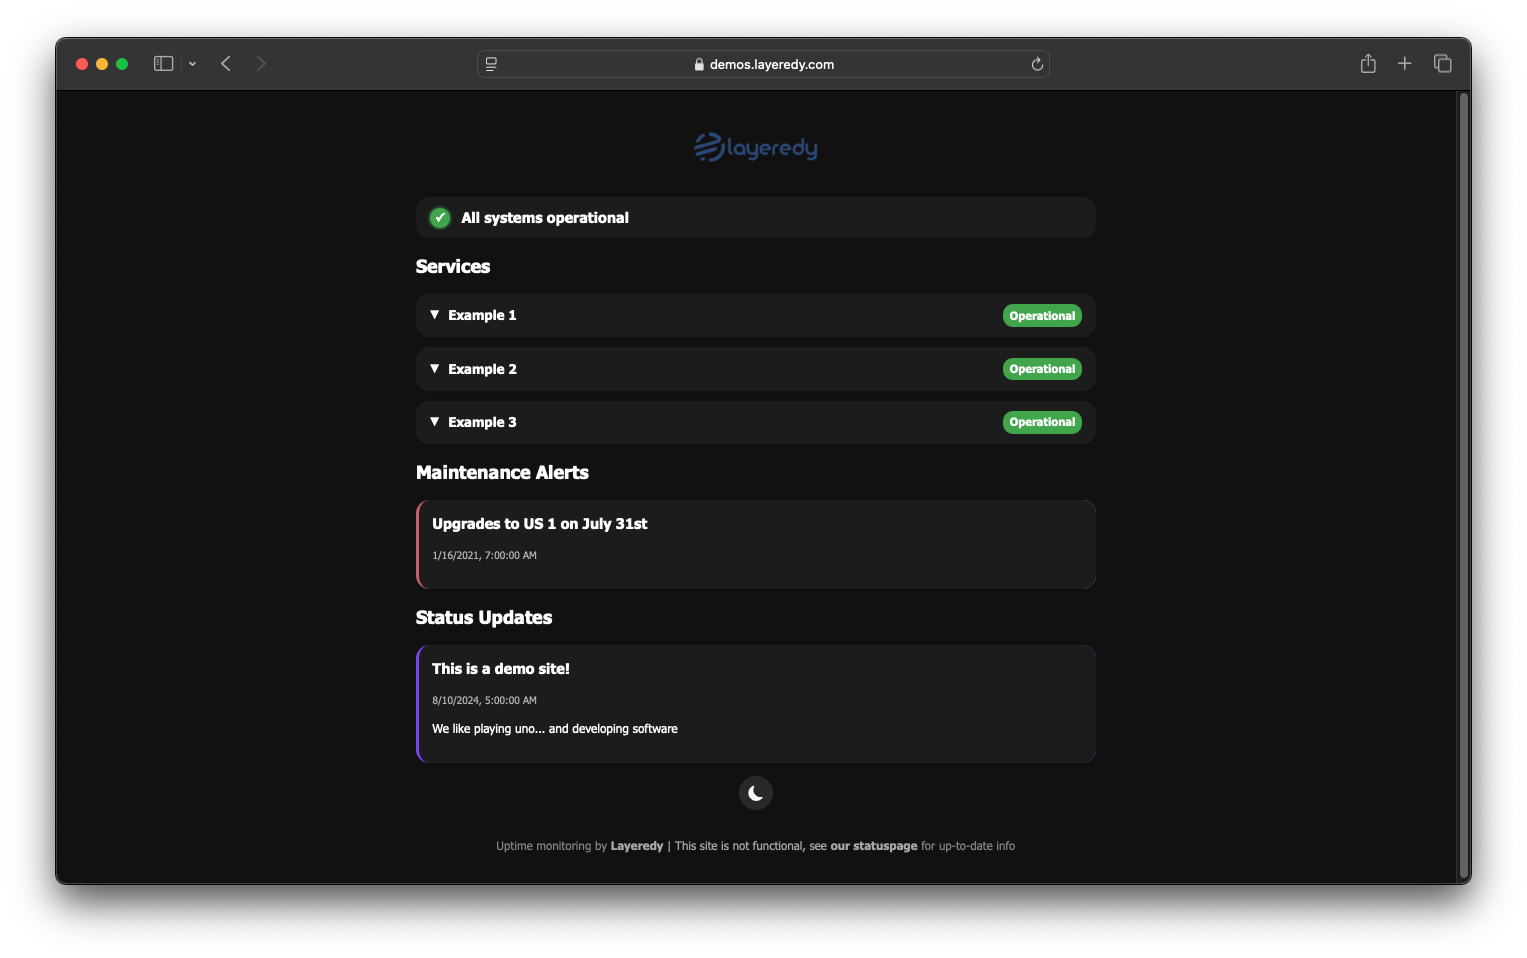
Task: Toggle the dark mode moon button
Action: coord(755,793)
